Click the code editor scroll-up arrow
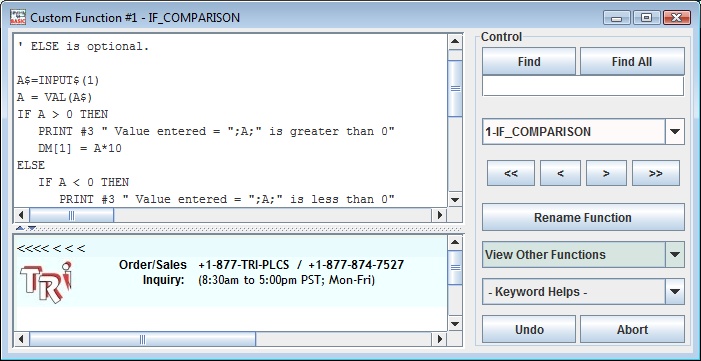The image size is (701, 361). pos(455,42)
